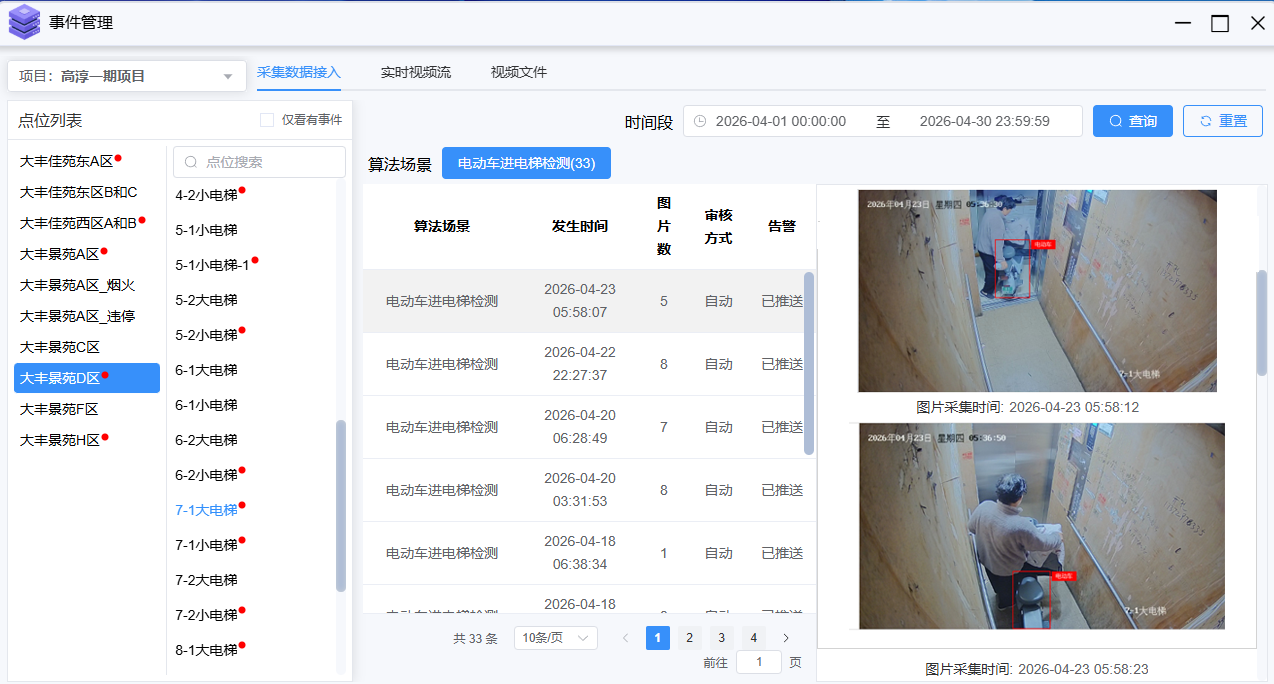Select point 7-2小电梯
This screenshot has height=684, width=1274.
tap(206, 615)
